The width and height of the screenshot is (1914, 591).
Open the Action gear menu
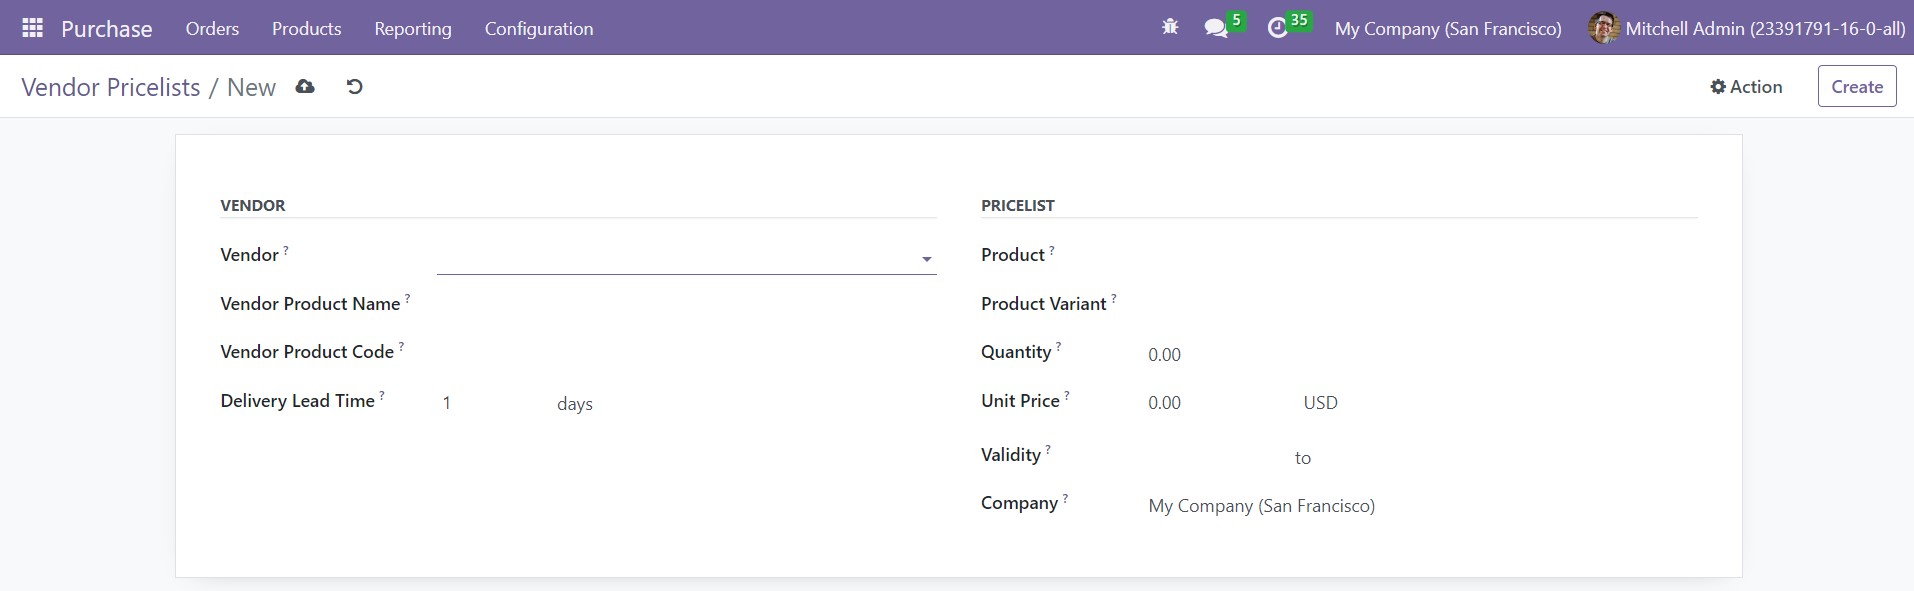point(1746,87)
